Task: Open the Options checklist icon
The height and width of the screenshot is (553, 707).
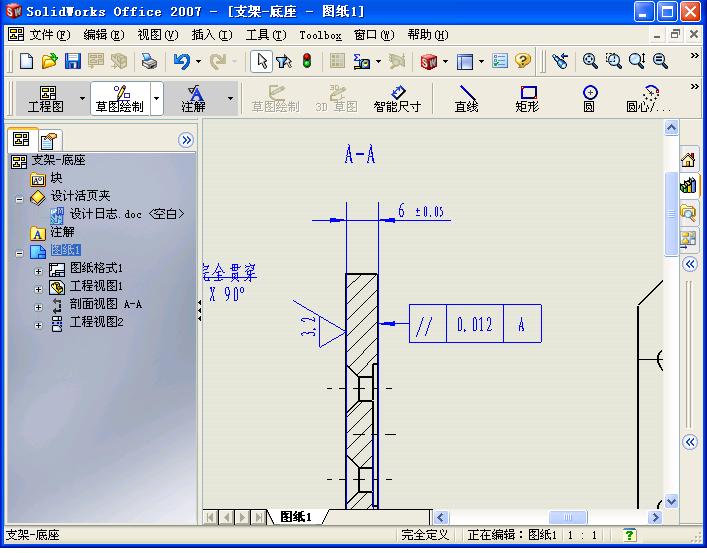Action: 500,61
